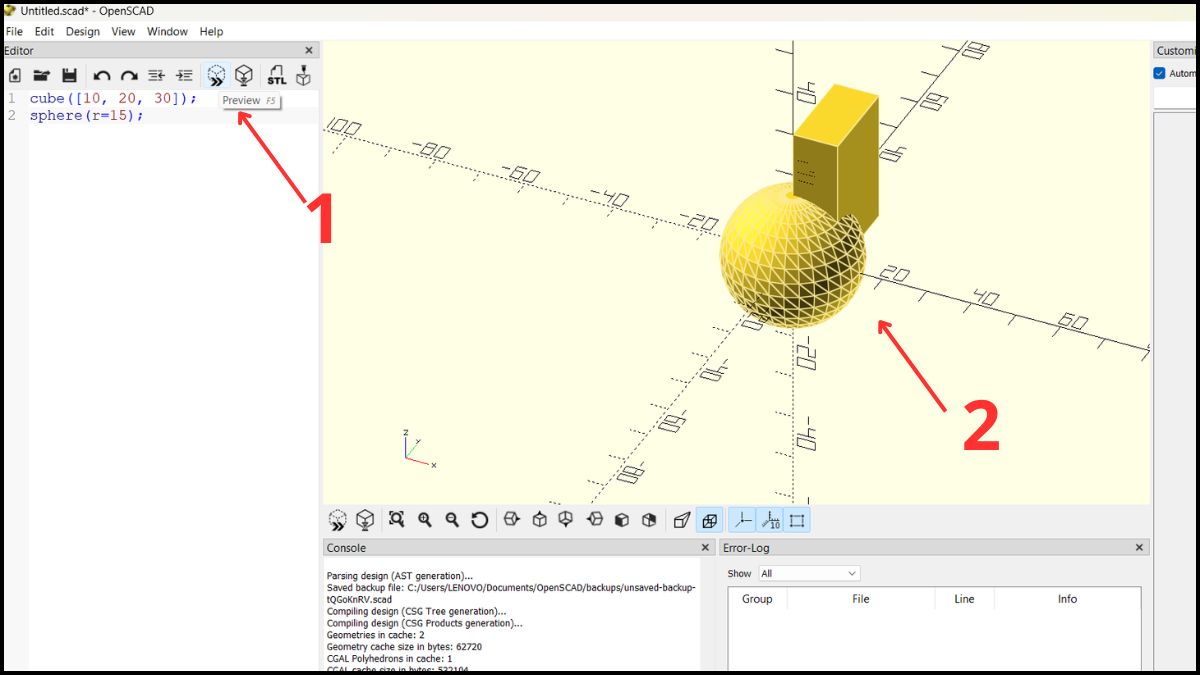
Task: Click the code line 'cube([10, 20, 30]);'
Action: [x=113, y=98]
